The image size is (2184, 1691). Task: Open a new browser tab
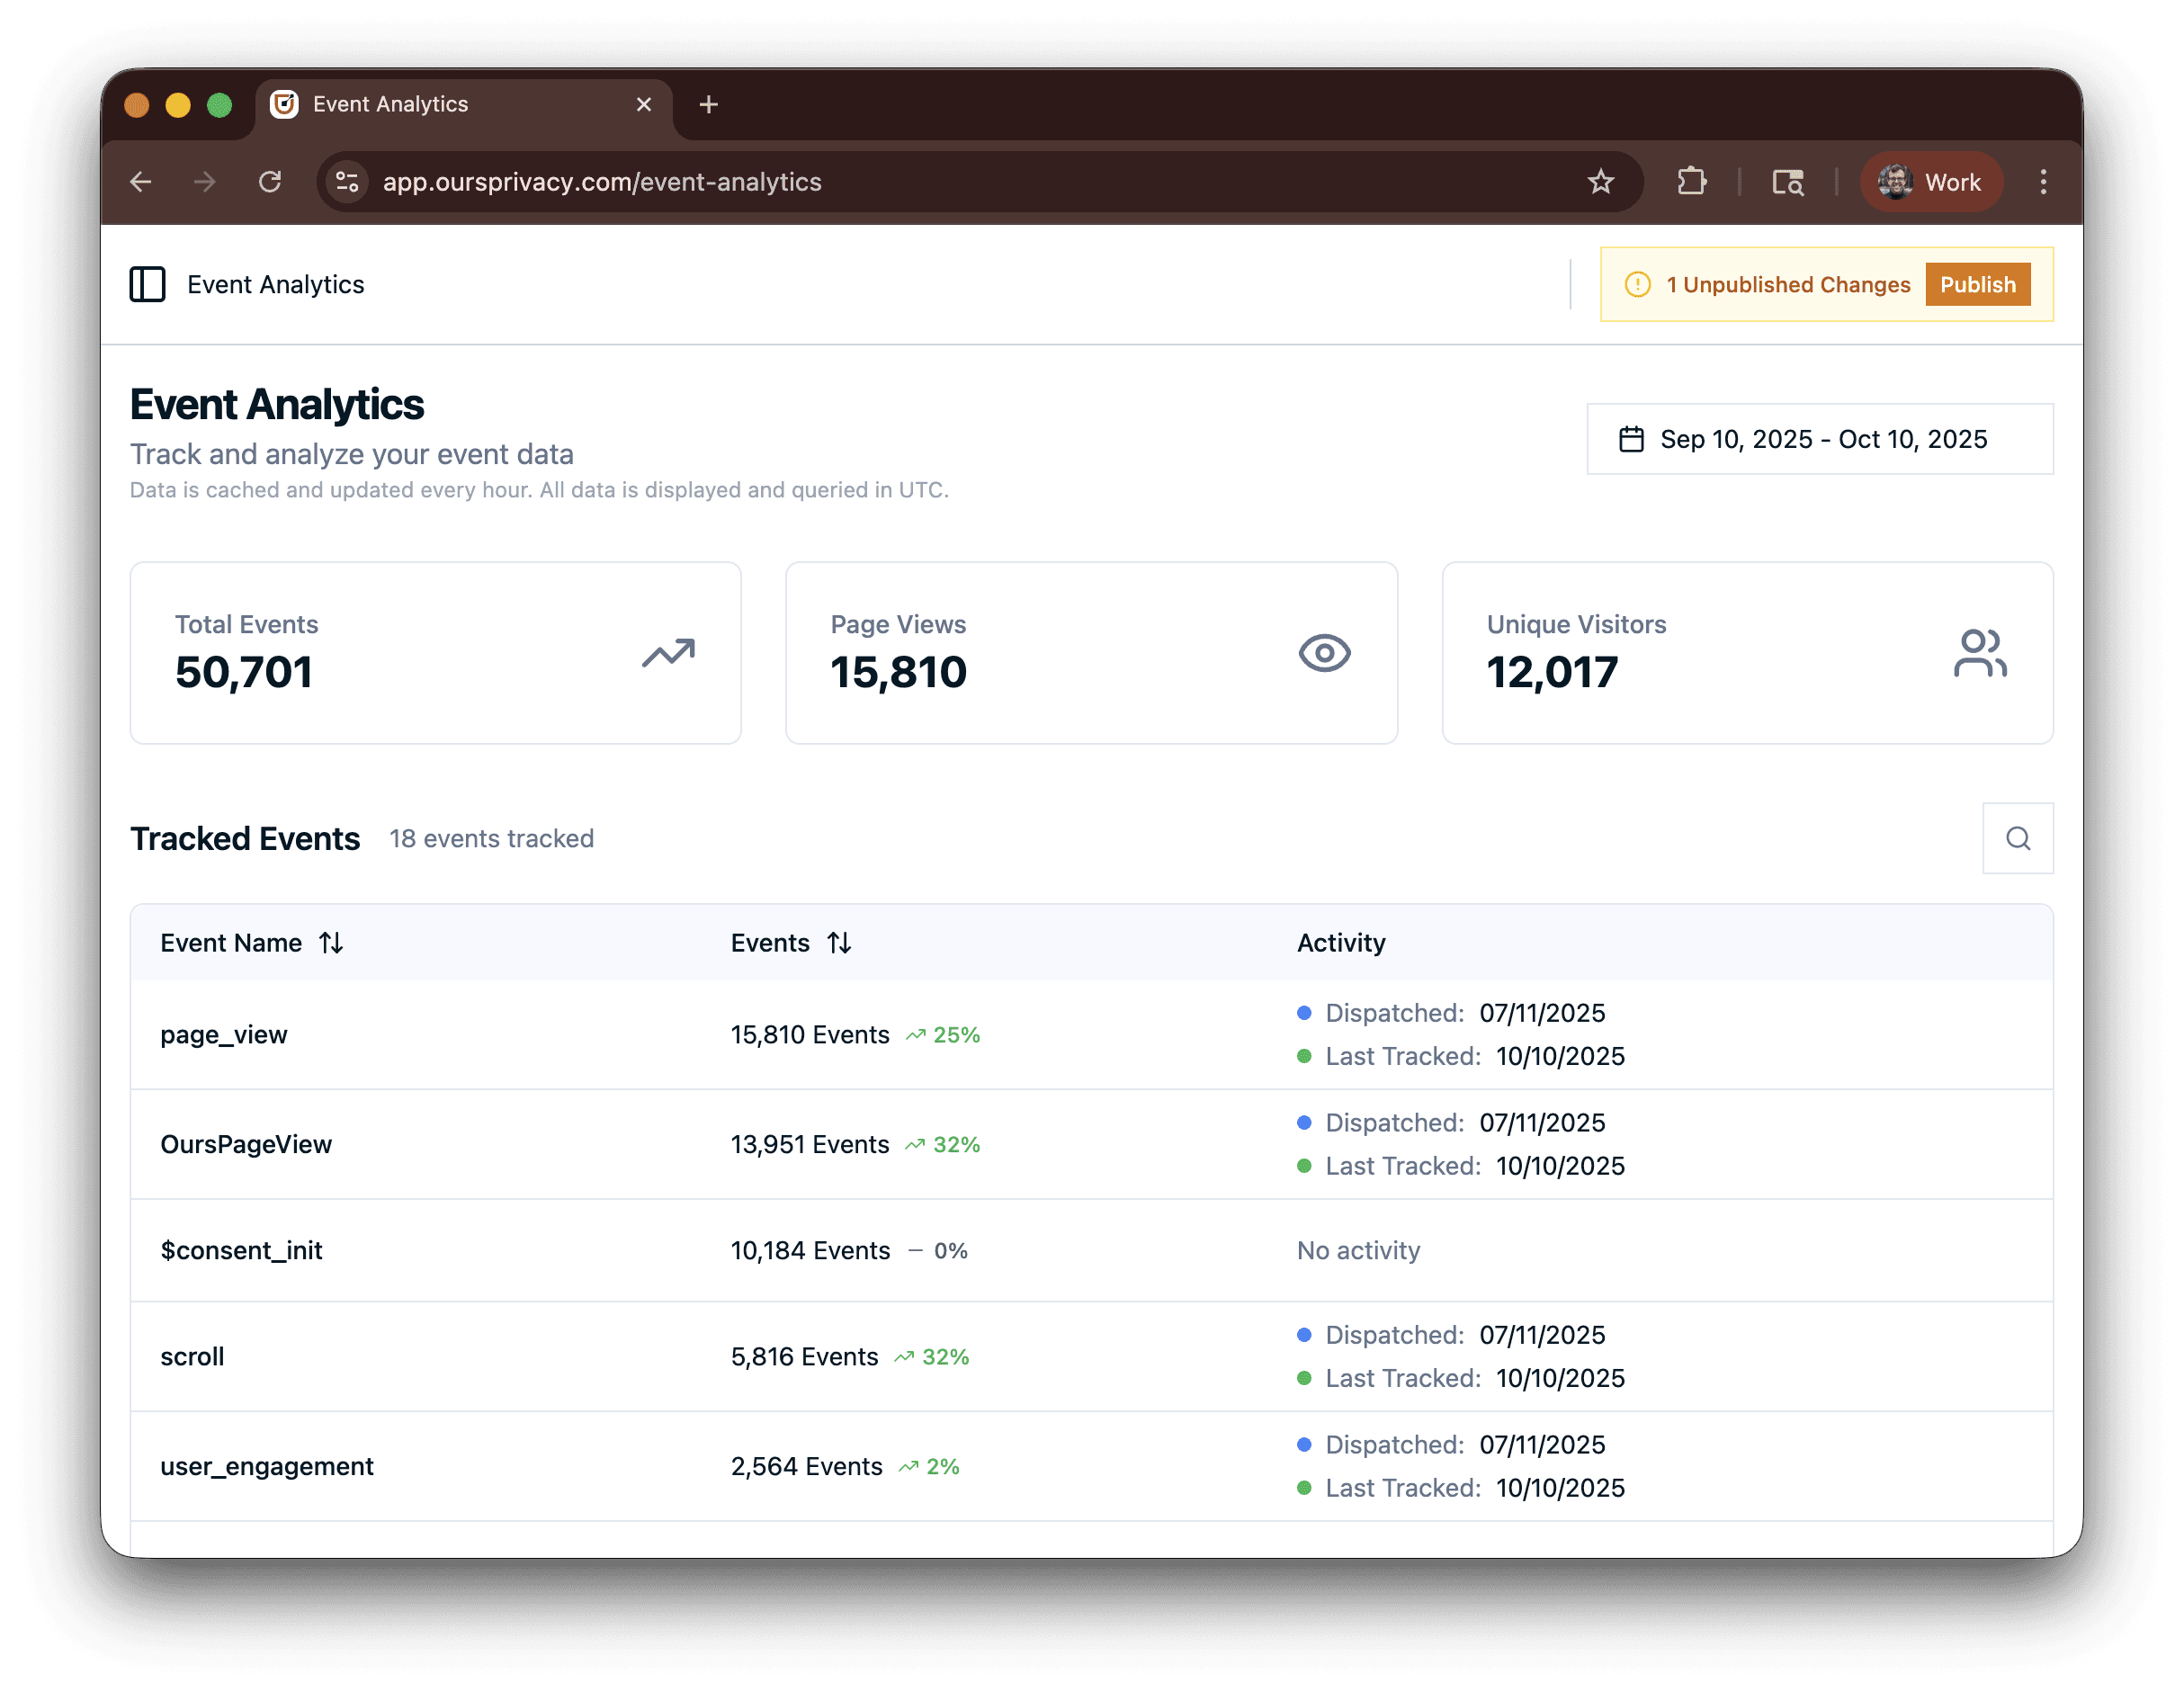pyautogui.click(x=708, y=105)
